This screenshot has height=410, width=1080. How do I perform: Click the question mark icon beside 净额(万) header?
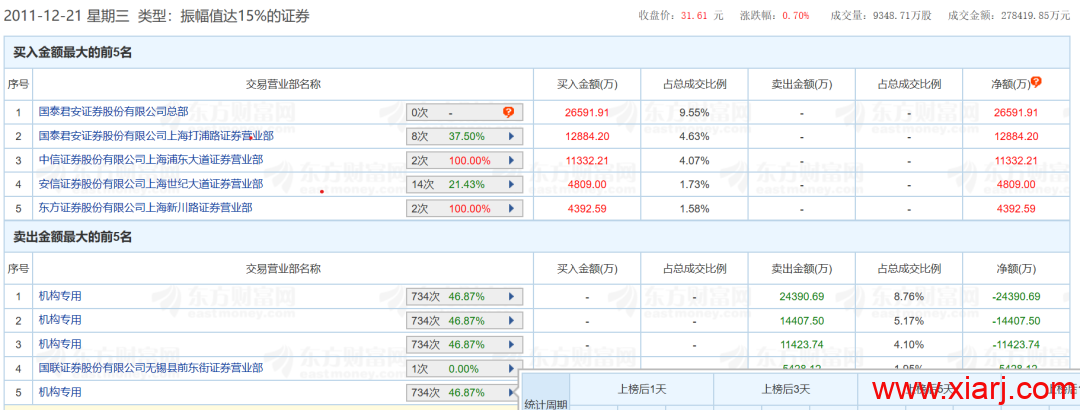[x=1036, y=82]
